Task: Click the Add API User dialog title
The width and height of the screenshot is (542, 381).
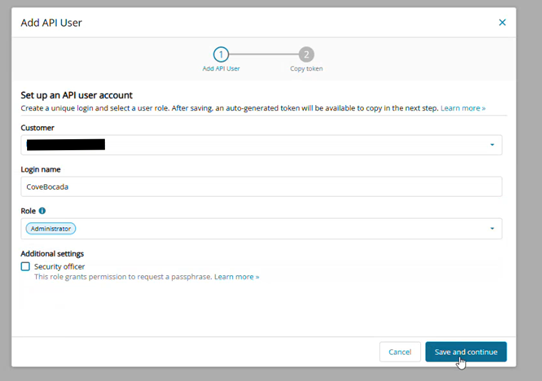Action: pos(51,23)
